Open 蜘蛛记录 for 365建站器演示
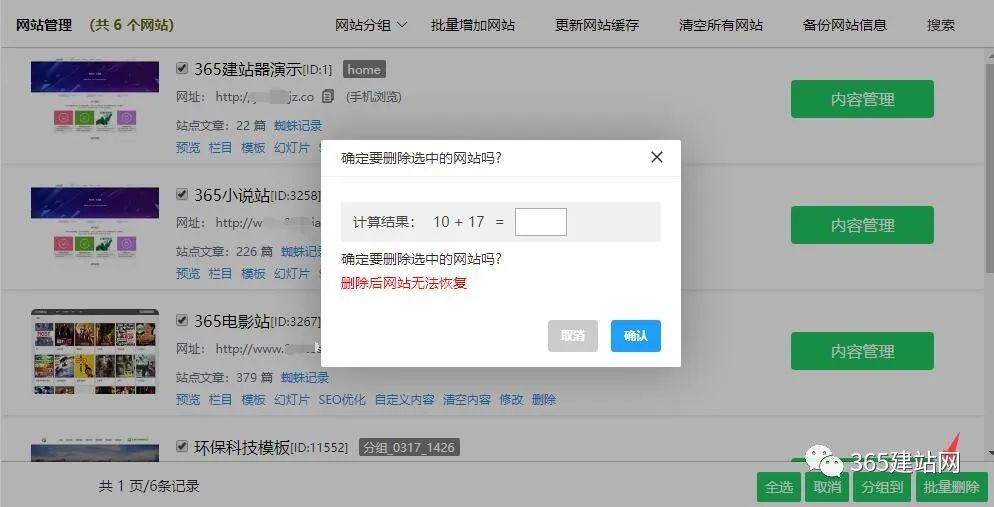994x507 pixels. pyautogui.click(x=298, y=125)
